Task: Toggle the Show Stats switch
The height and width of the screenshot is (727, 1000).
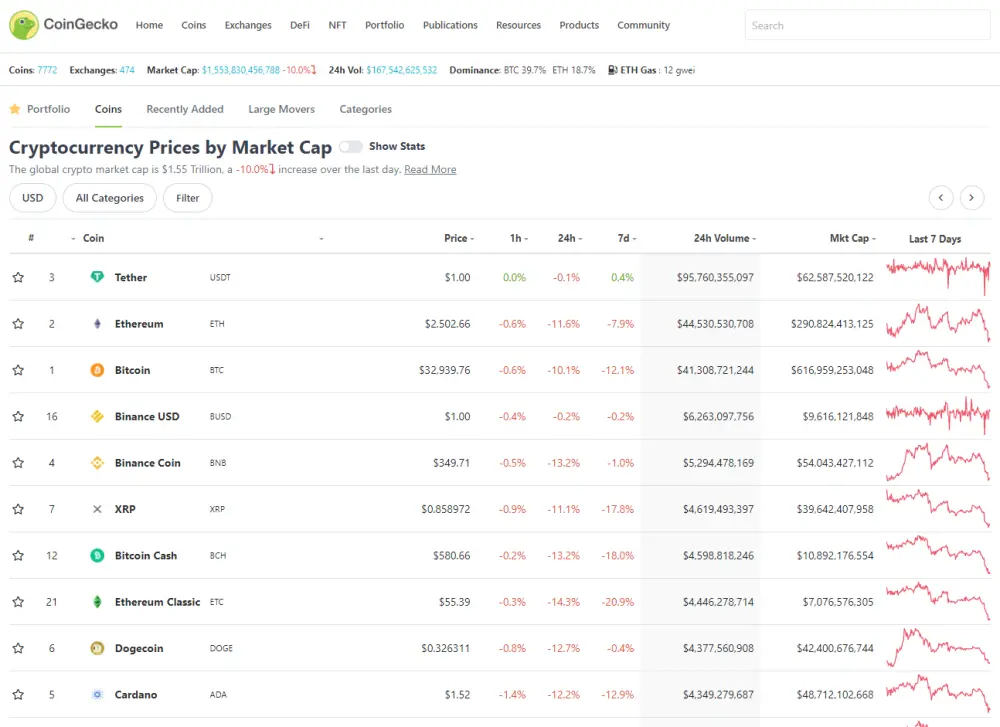Action: click(351, 147)
